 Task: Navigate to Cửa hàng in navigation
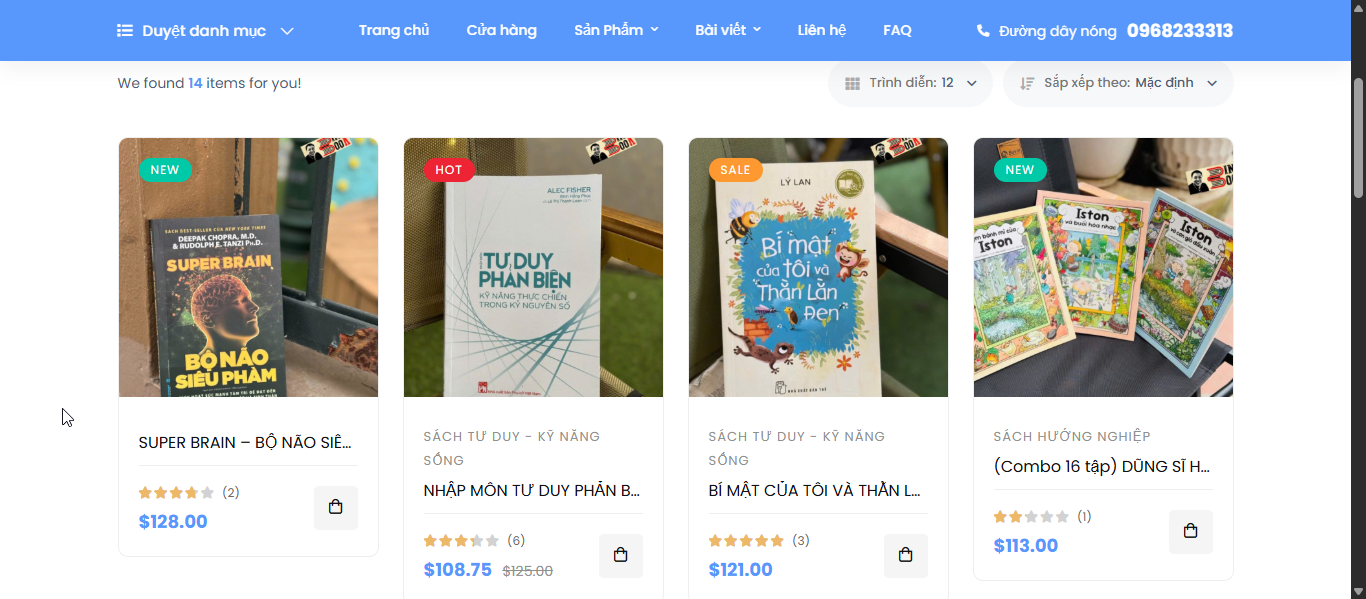(501, 30)
